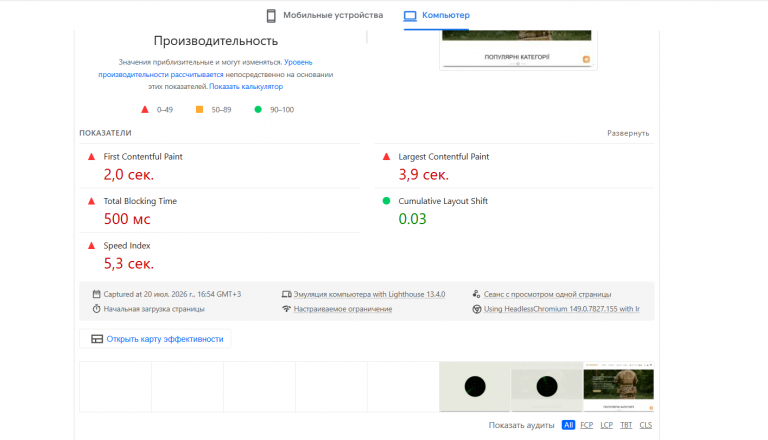Select the First Contentful Paint label
This screenshot has height=440, width=768.
pos(143,157)
